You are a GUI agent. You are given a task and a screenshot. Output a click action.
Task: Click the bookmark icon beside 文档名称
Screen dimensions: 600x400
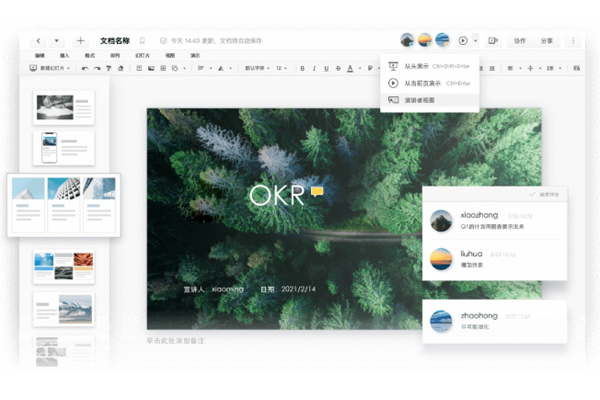142,41
